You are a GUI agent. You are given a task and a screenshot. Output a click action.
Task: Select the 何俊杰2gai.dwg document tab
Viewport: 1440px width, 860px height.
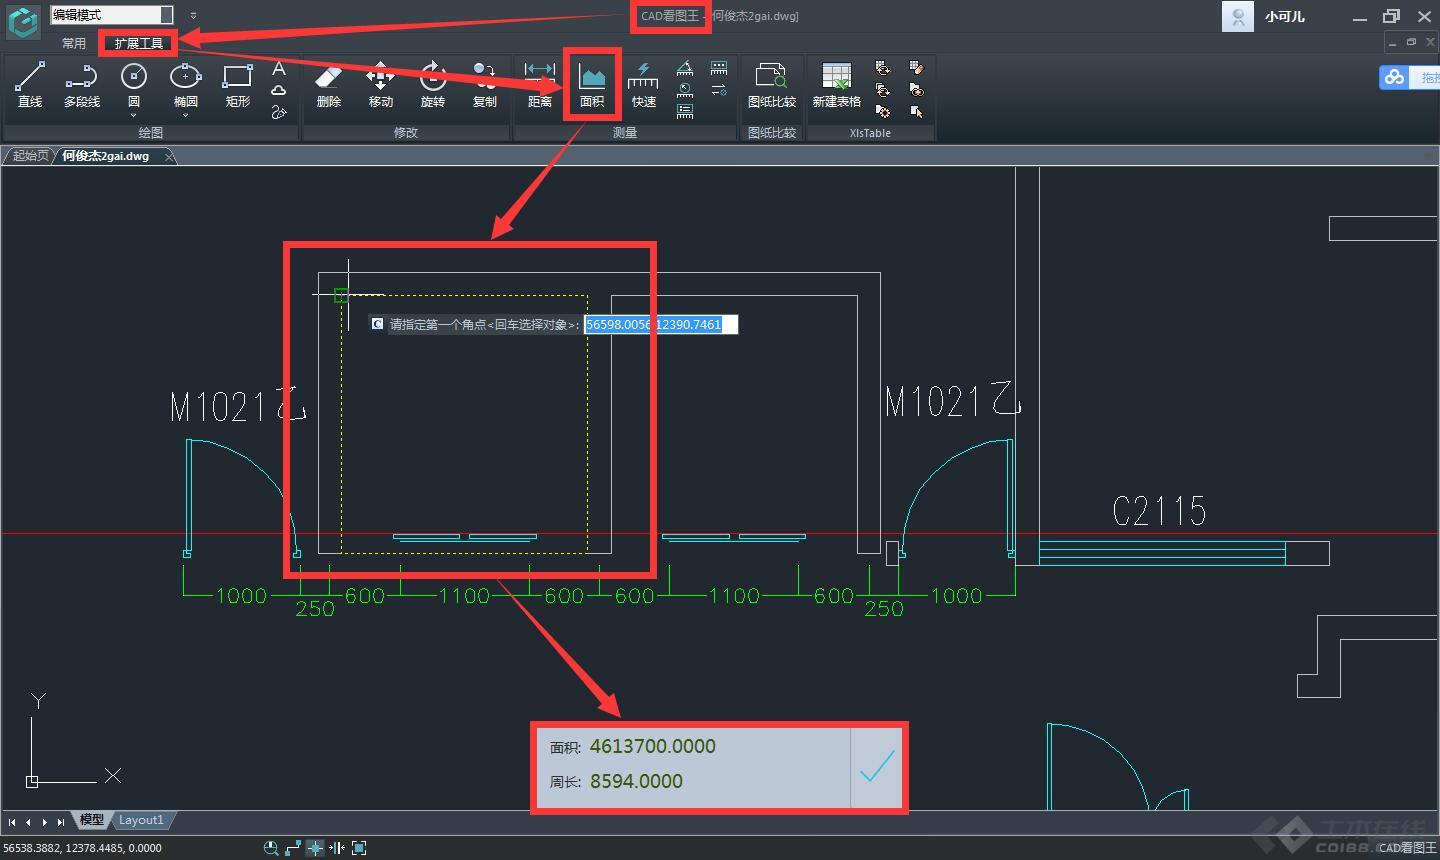(106, 156)
